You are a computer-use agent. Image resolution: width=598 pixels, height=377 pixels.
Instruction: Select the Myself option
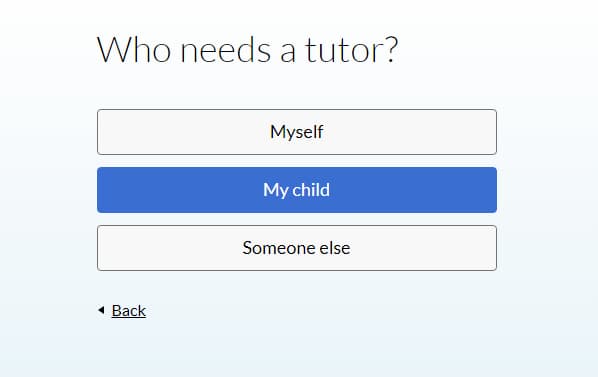pos(297,132)
